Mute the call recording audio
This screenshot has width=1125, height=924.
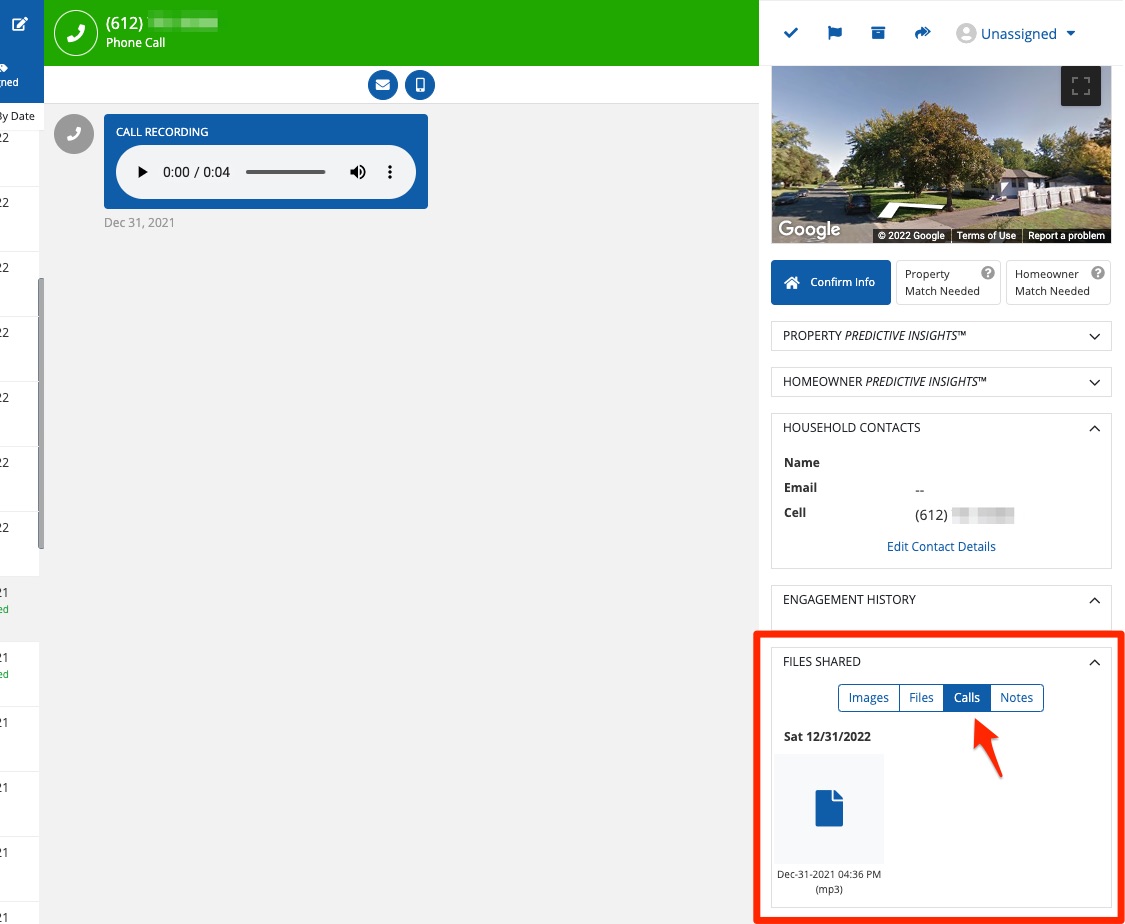[x=357, y=172]
